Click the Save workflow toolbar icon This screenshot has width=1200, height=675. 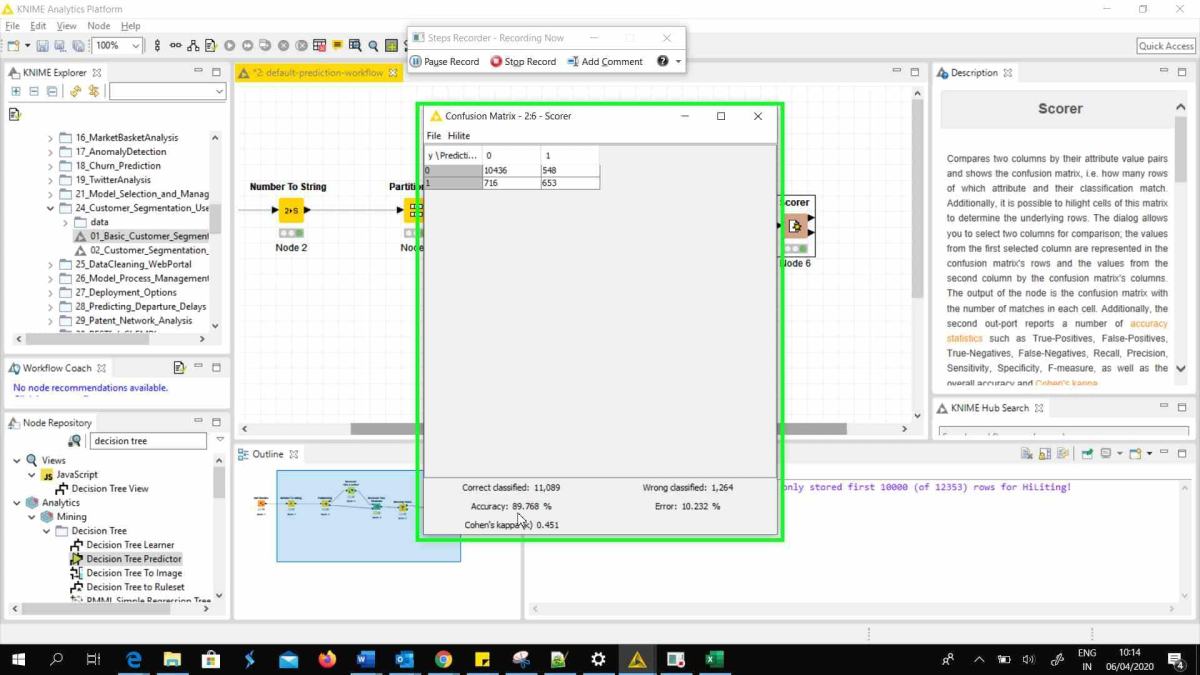click(x=42, y=46)
